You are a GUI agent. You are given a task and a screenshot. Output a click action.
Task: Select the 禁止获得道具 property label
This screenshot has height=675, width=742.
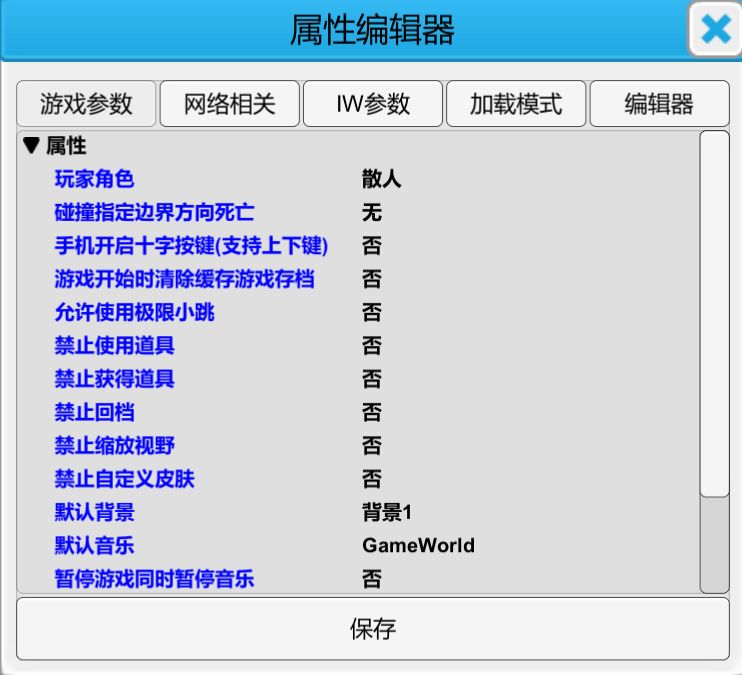point(114,379)
